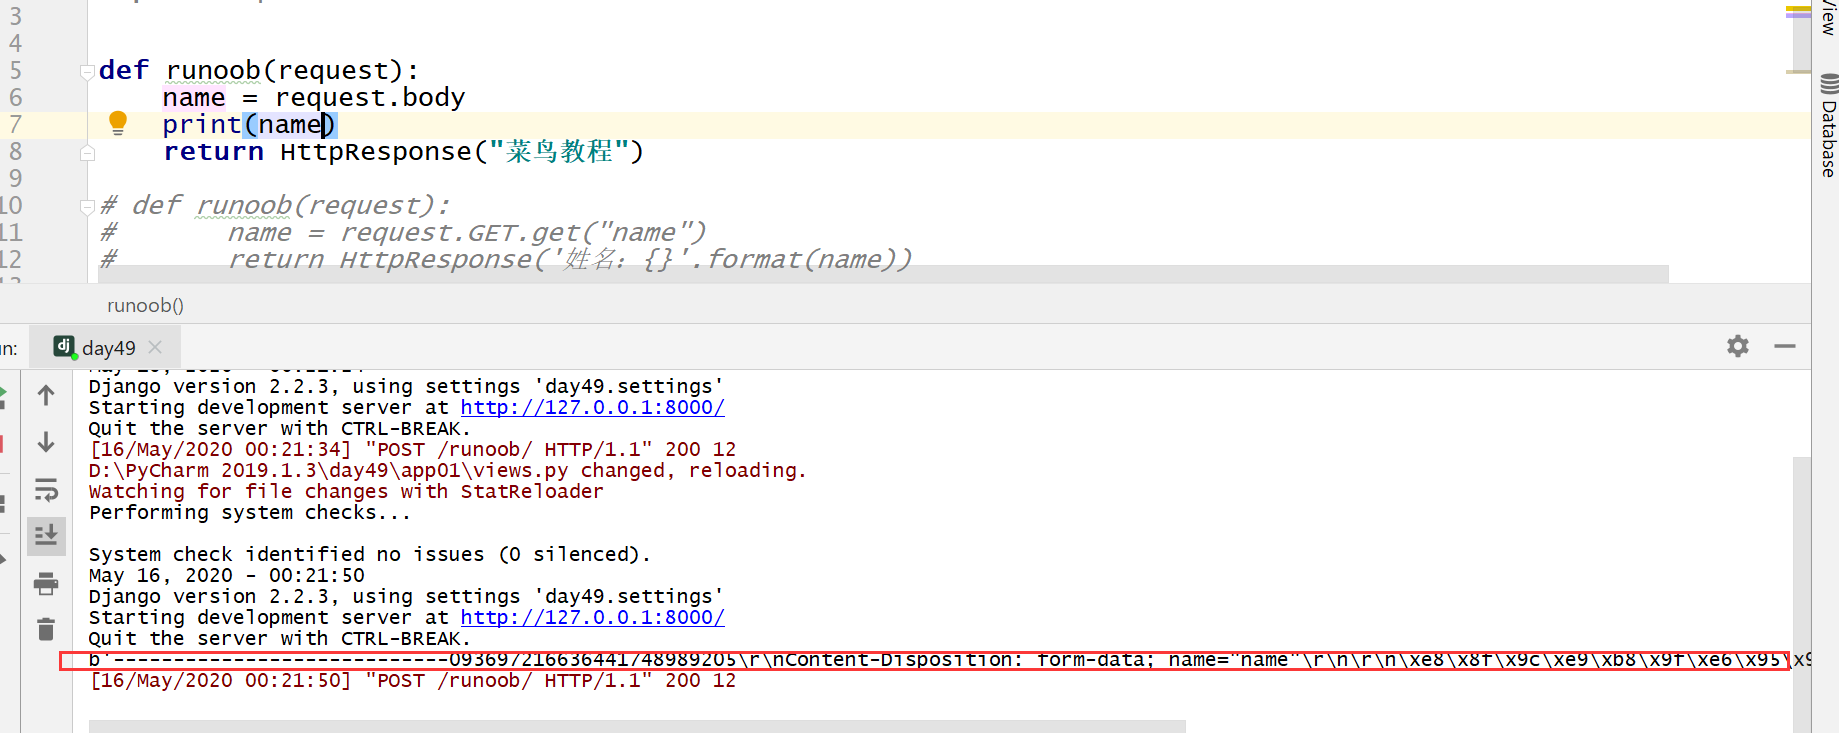Click the runoob() breadcrumb
1839x733 pixels.
click(145, 306)
